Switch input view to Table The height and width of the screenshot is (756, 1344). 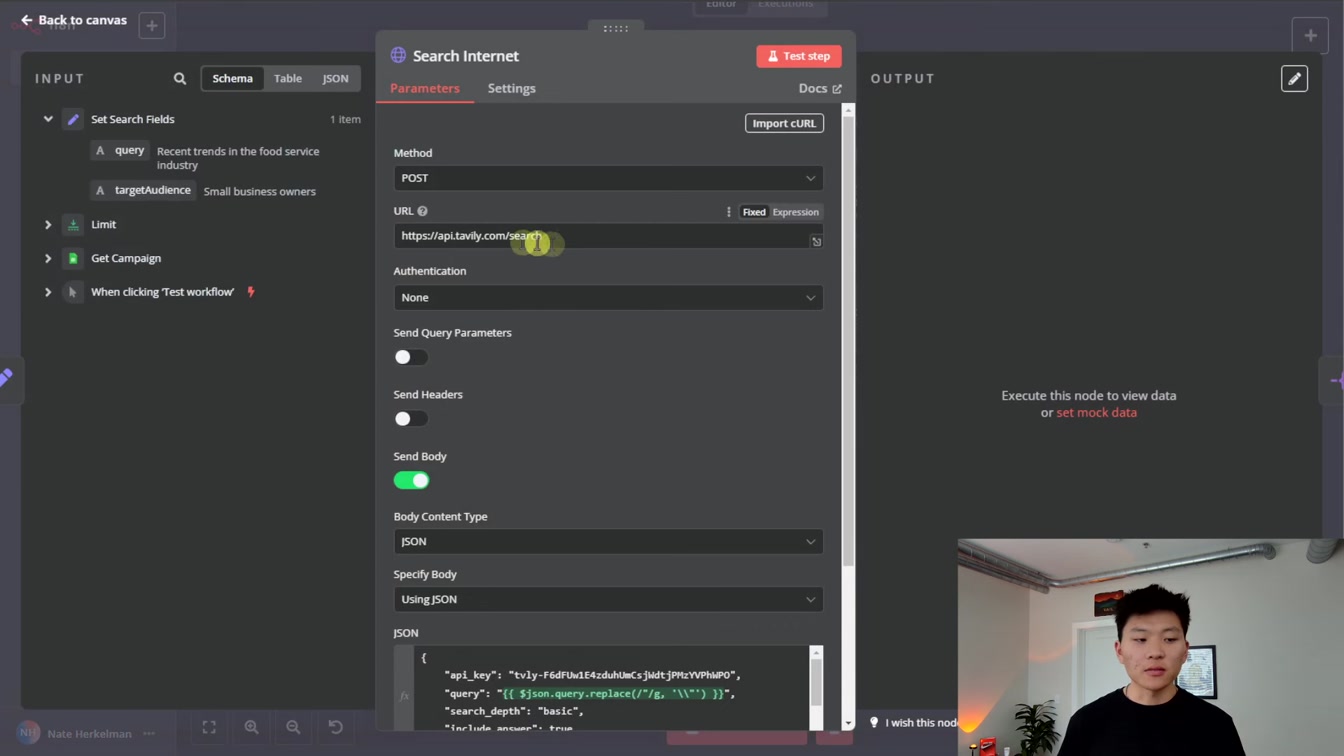[288, 78]
